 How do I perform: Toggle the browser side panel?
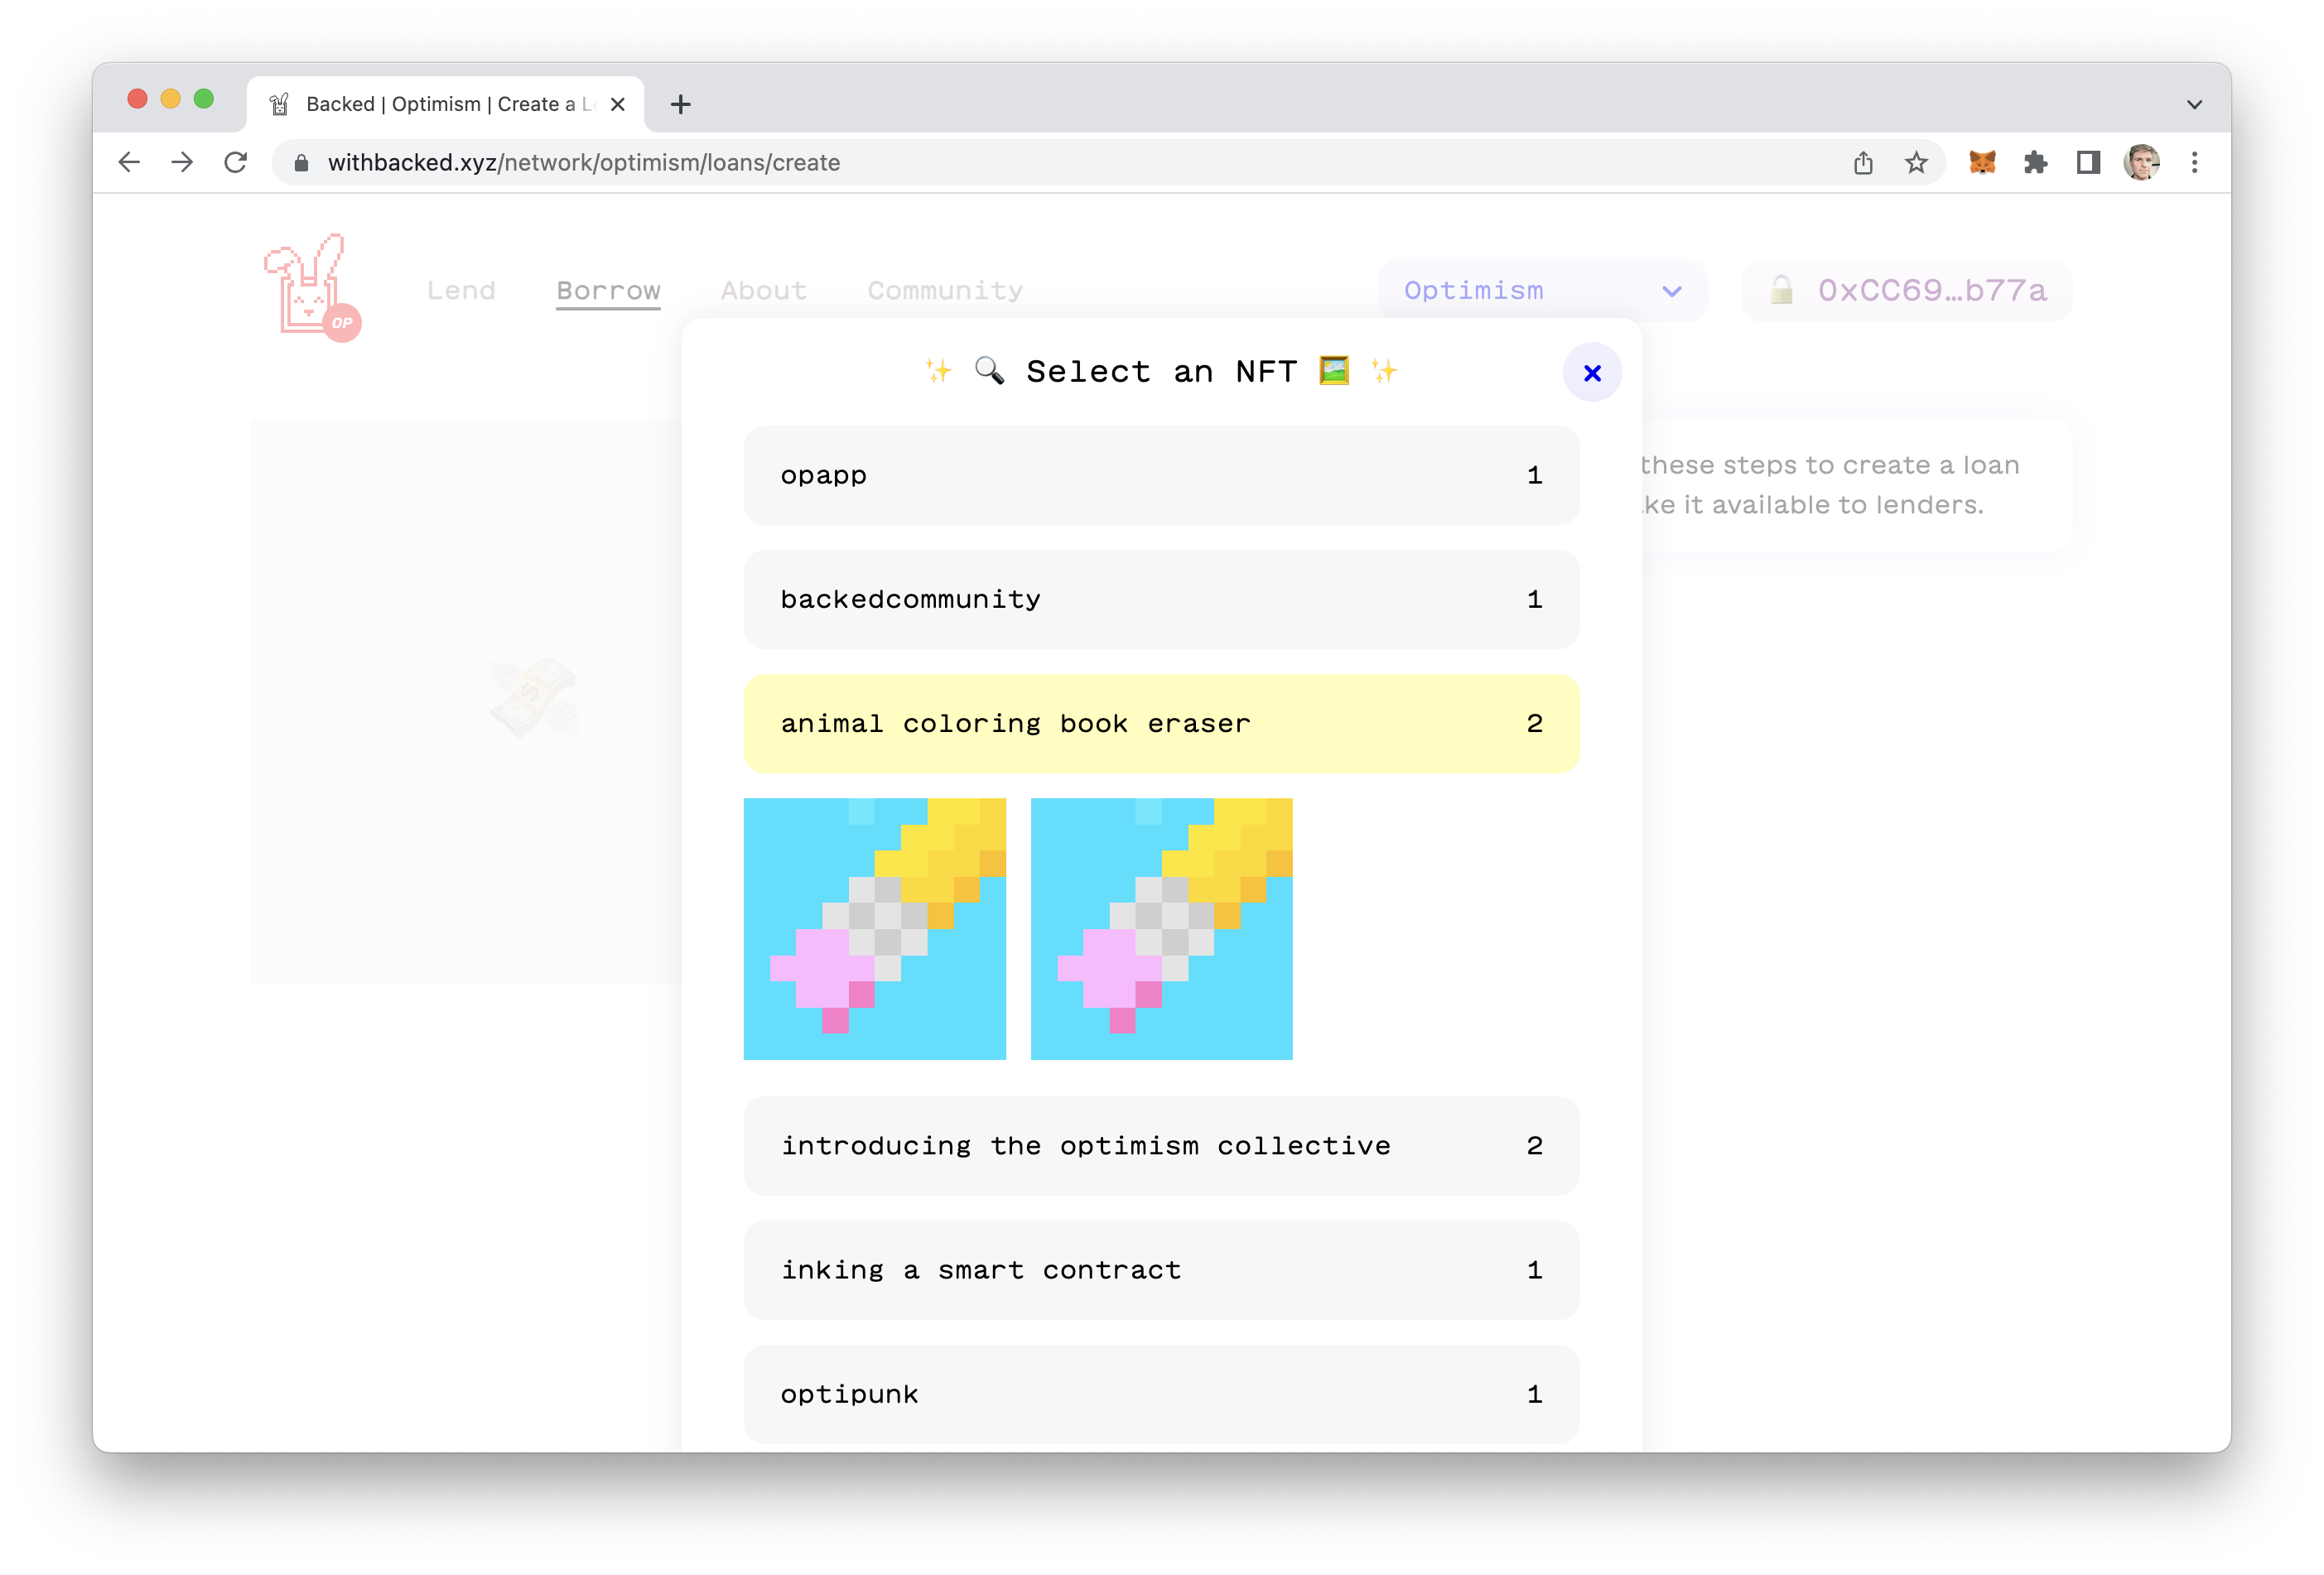tap(2088, 162)
